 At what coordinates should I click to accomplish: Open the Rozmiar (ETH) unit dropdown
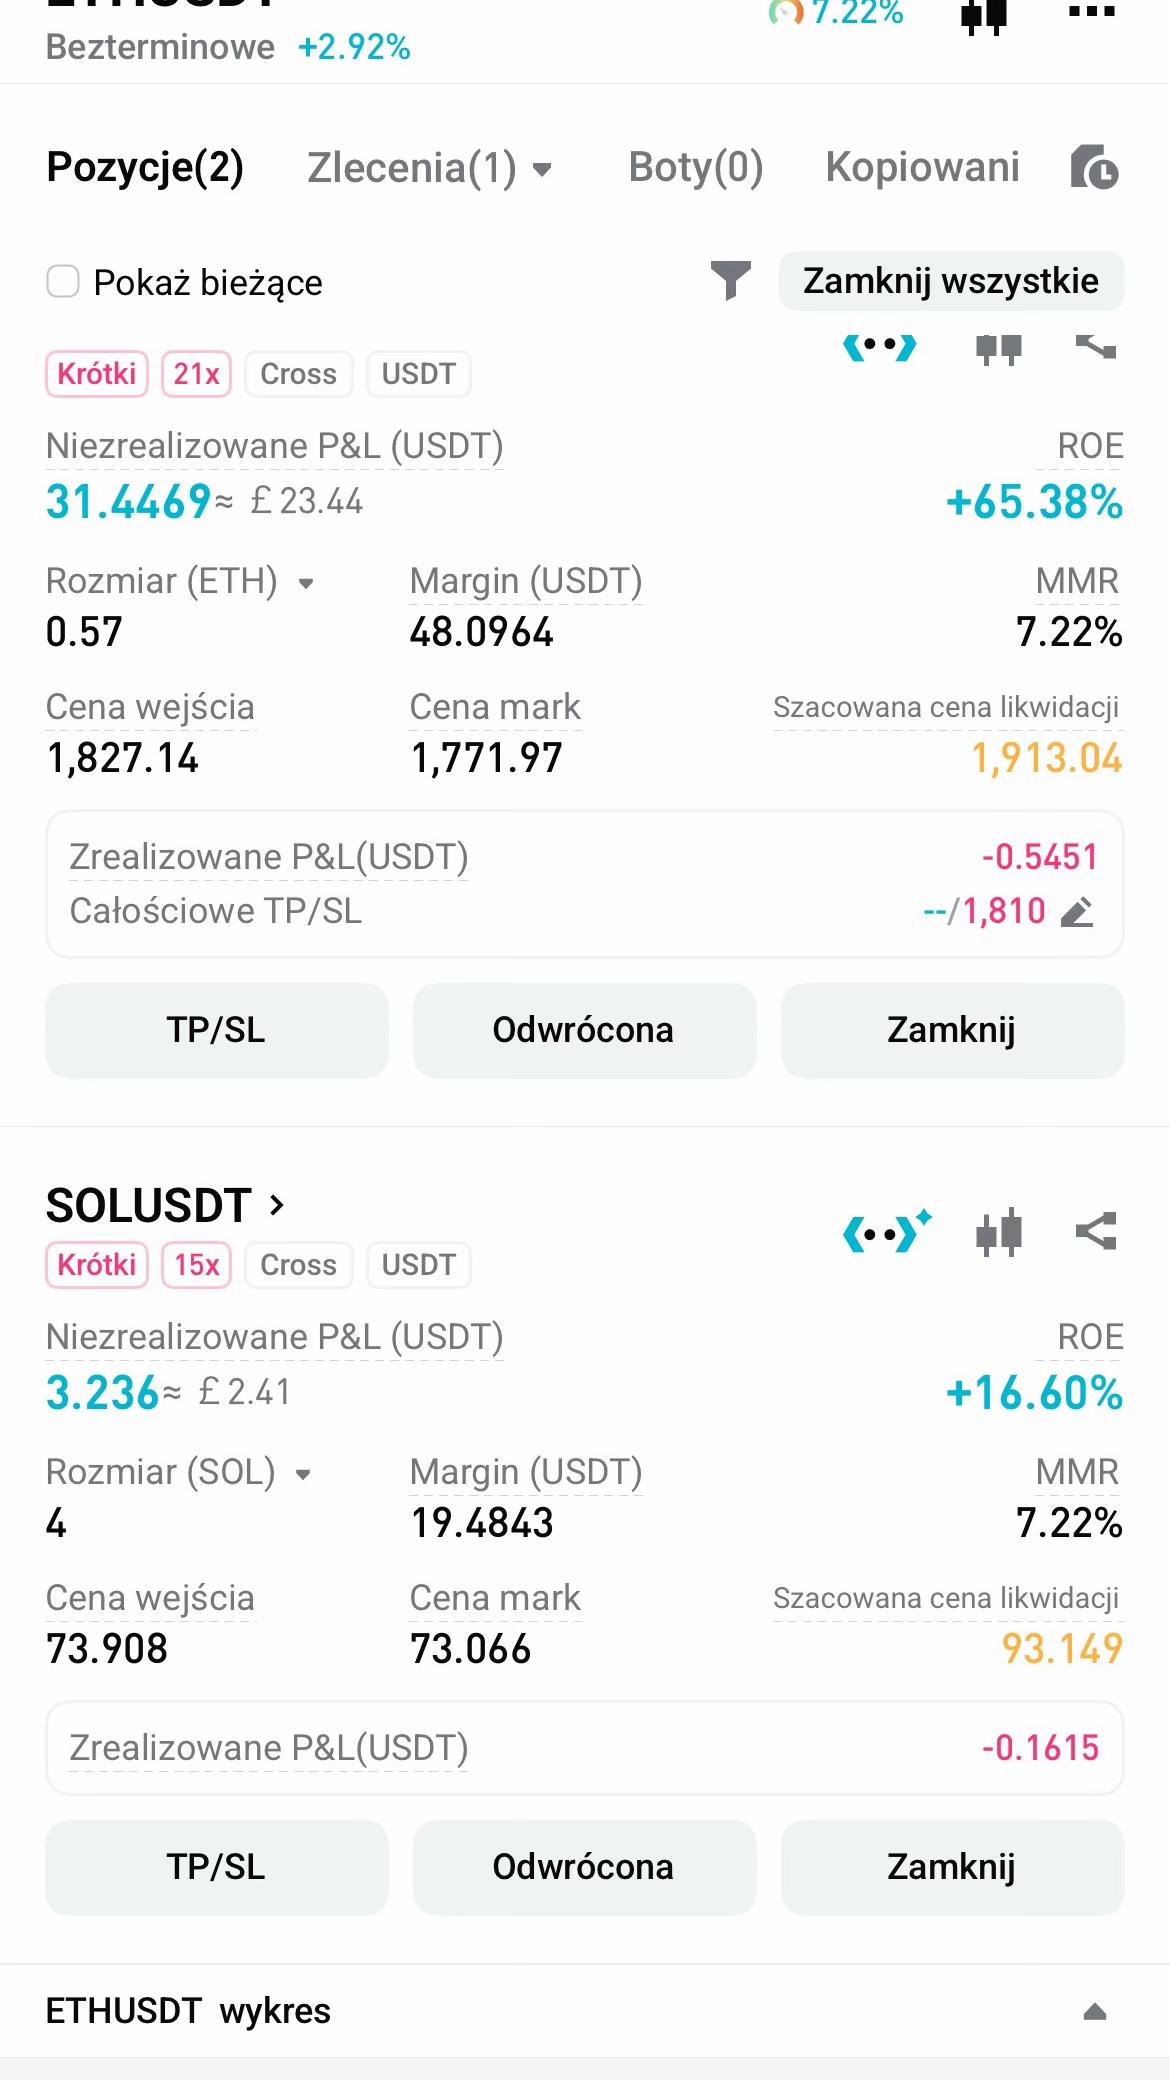pyautogui.click(x=306, y=583)
